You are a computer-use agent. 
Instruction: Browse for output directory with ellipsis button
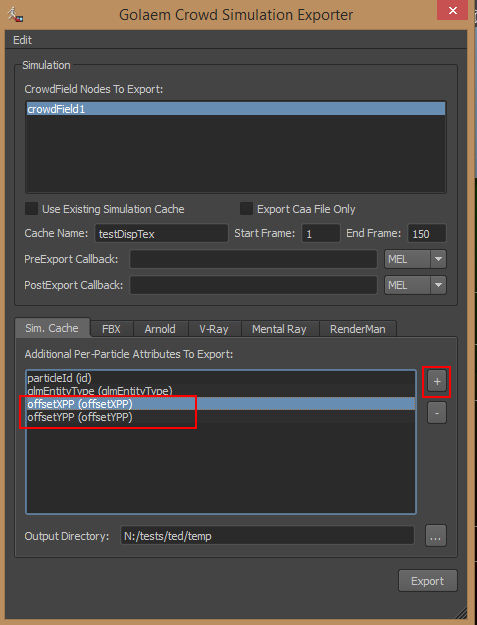pos(436,536)
